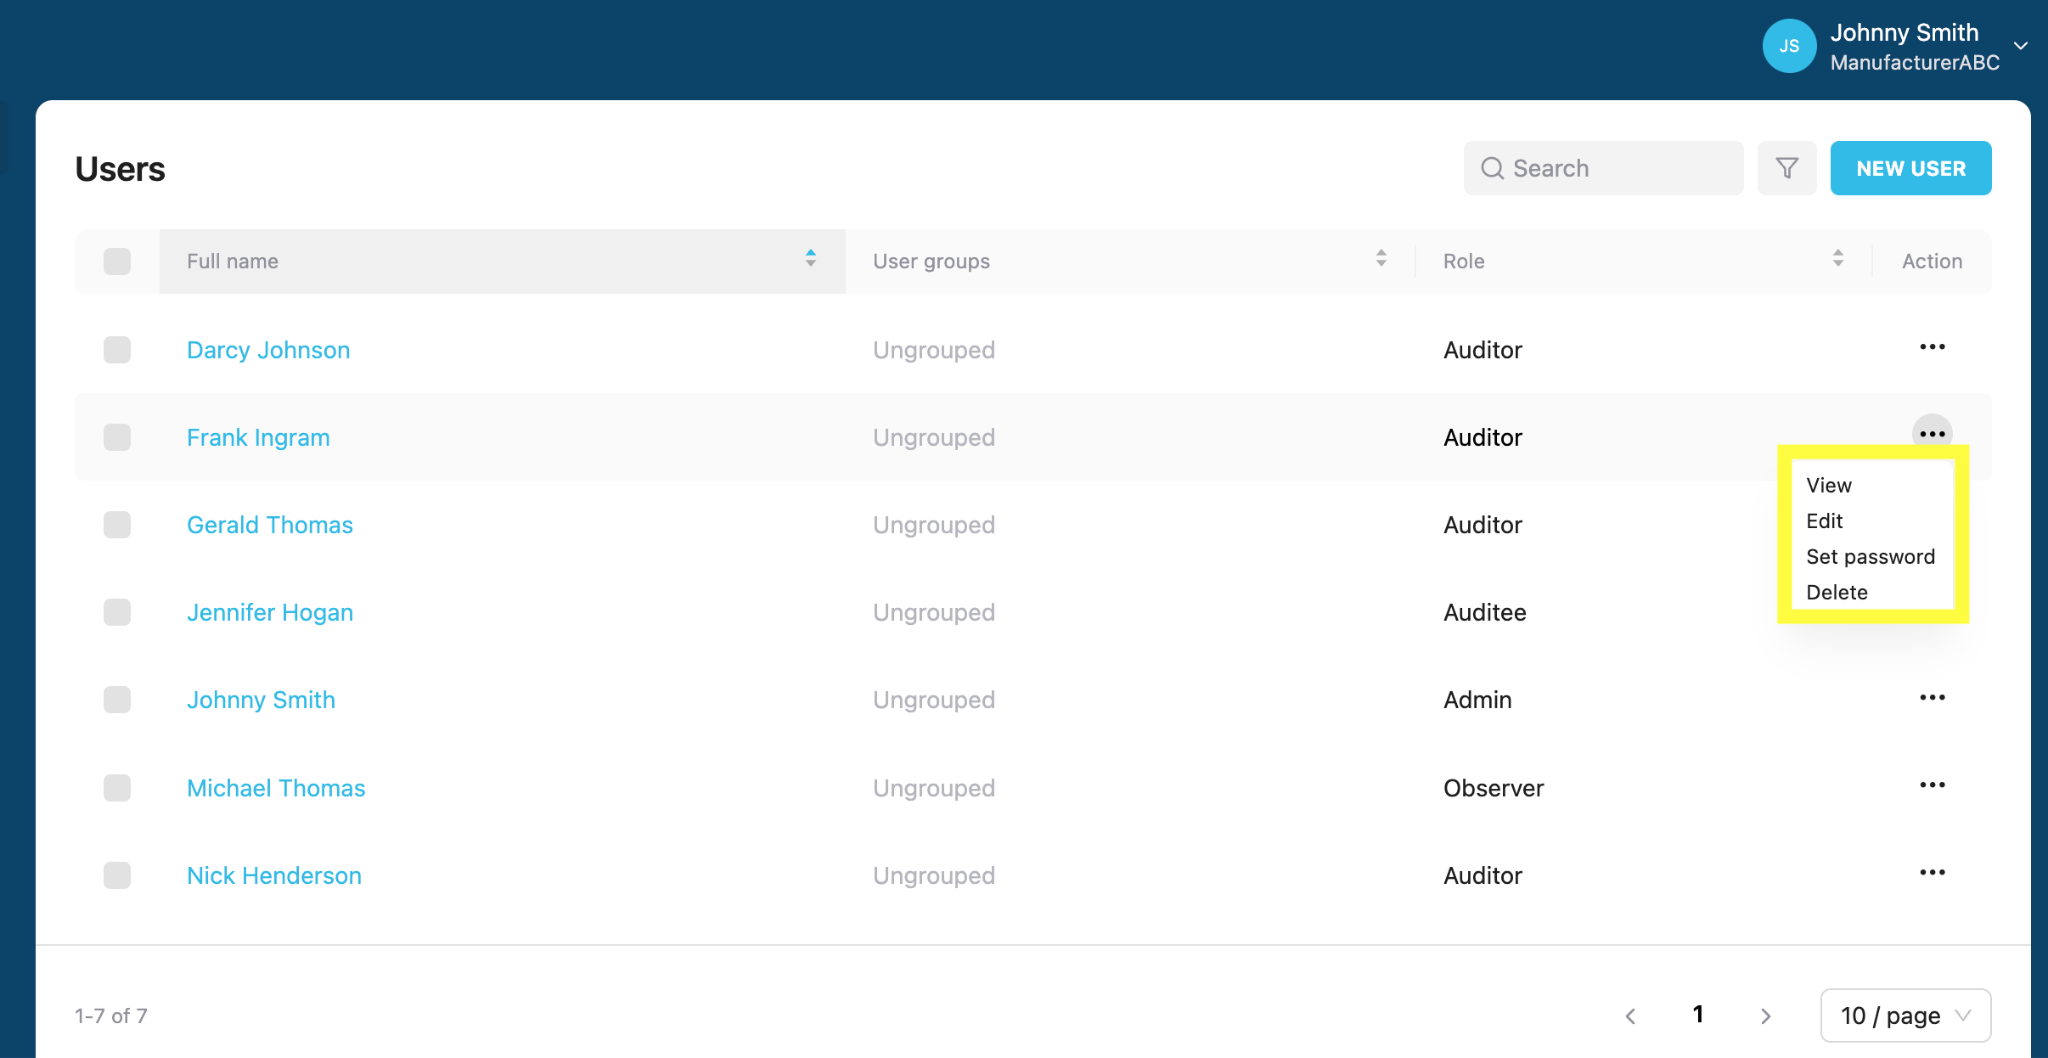Open actions menu for Nick Henderson

click(1932, 872)
